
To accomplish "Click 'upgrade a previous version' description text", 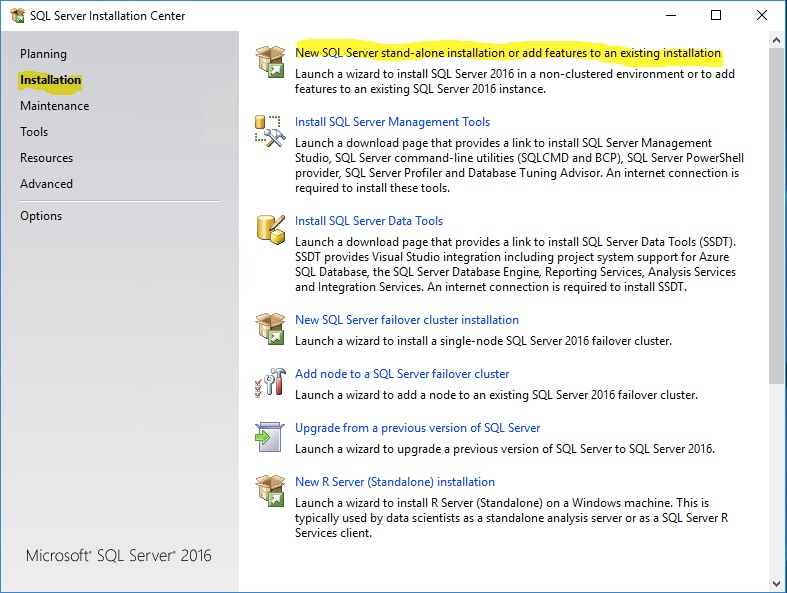I will (505, 449).
